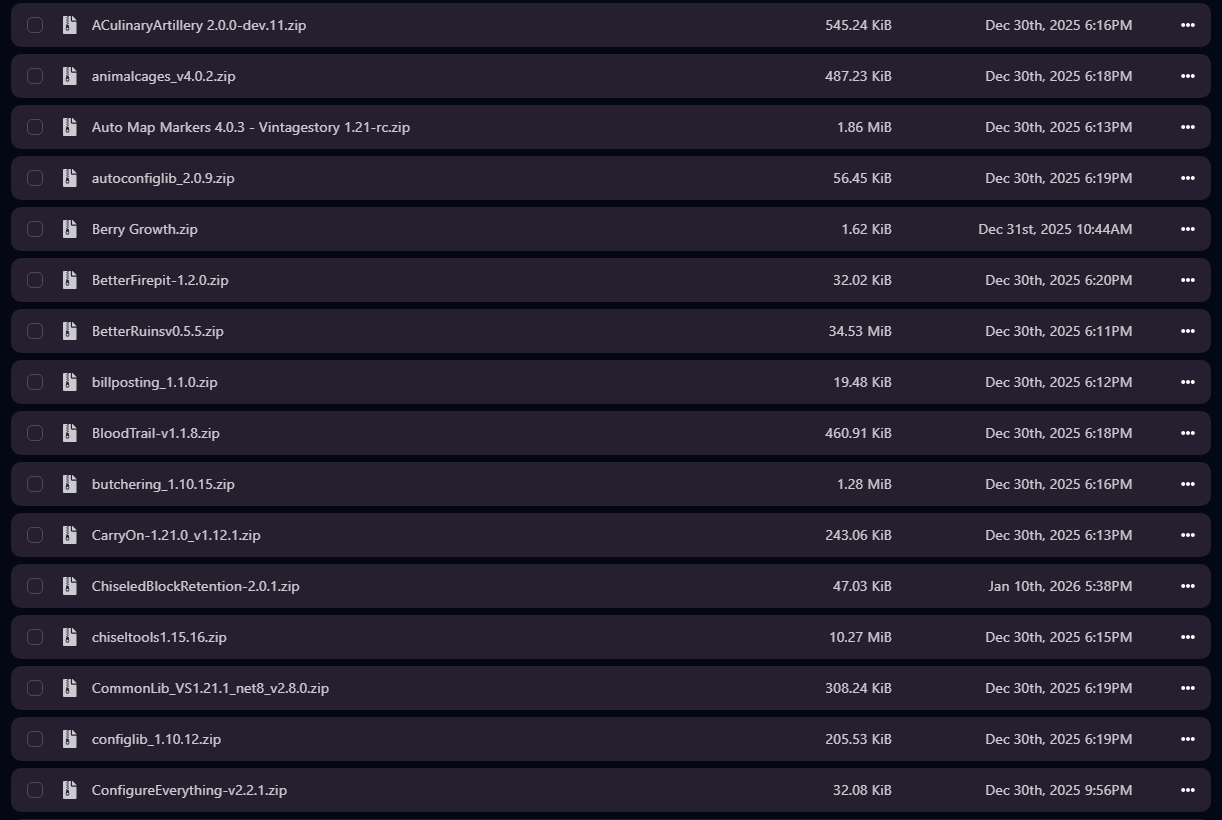Click the file icon next to configlib_1.10.12.zip
1222x820 pixels.
click(69, 739)
